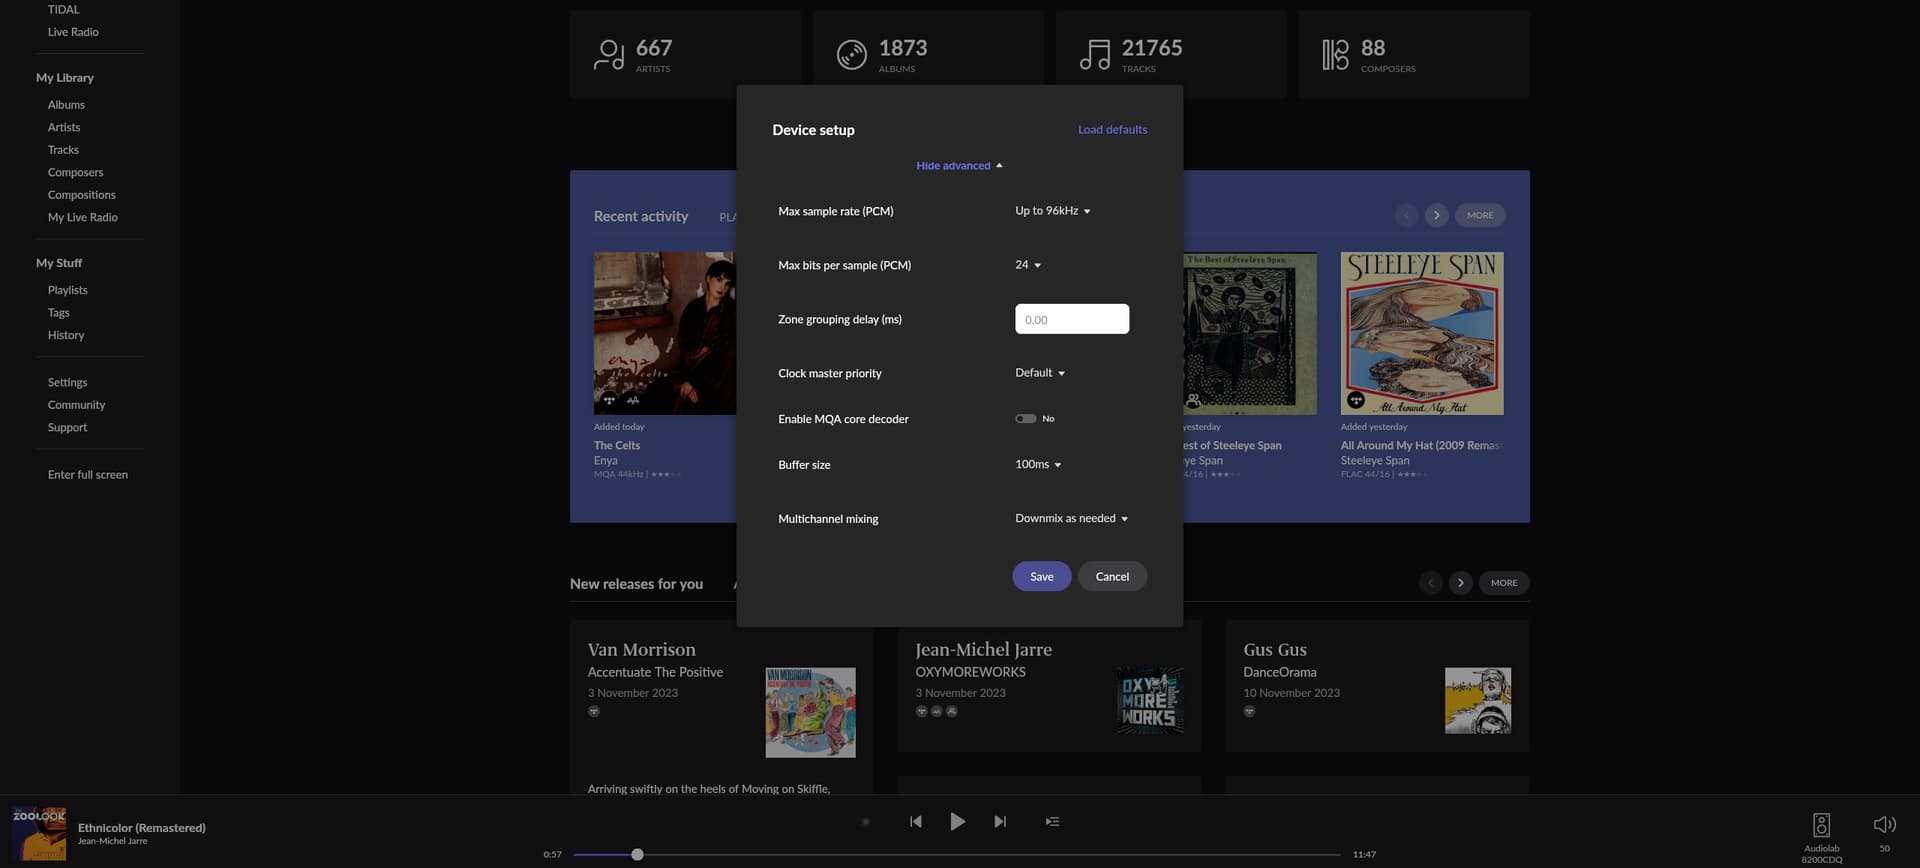Viewport: 1920px width, 868px height.
Task: Click Steeleye Span artist under All Around My Hat
Action: click(1374, 461)
